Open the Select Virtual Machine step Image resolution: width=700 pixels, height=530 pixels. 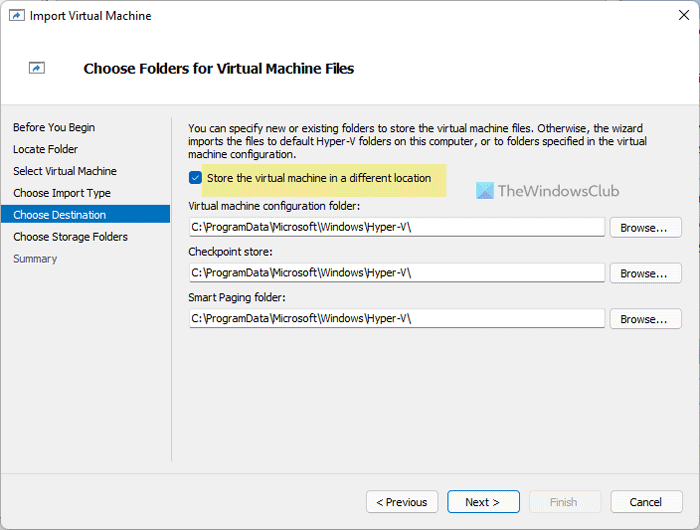(65, 171)
